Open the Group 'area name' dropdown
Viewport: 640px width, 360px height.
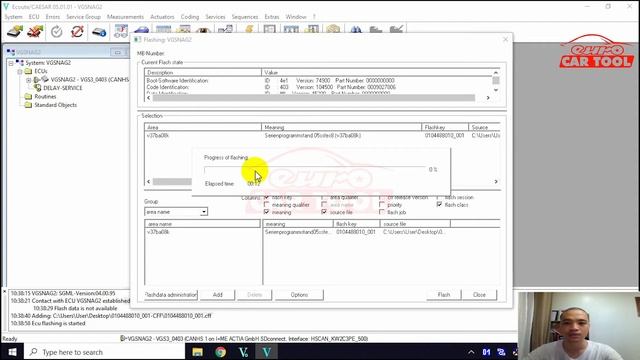(203, 212)
